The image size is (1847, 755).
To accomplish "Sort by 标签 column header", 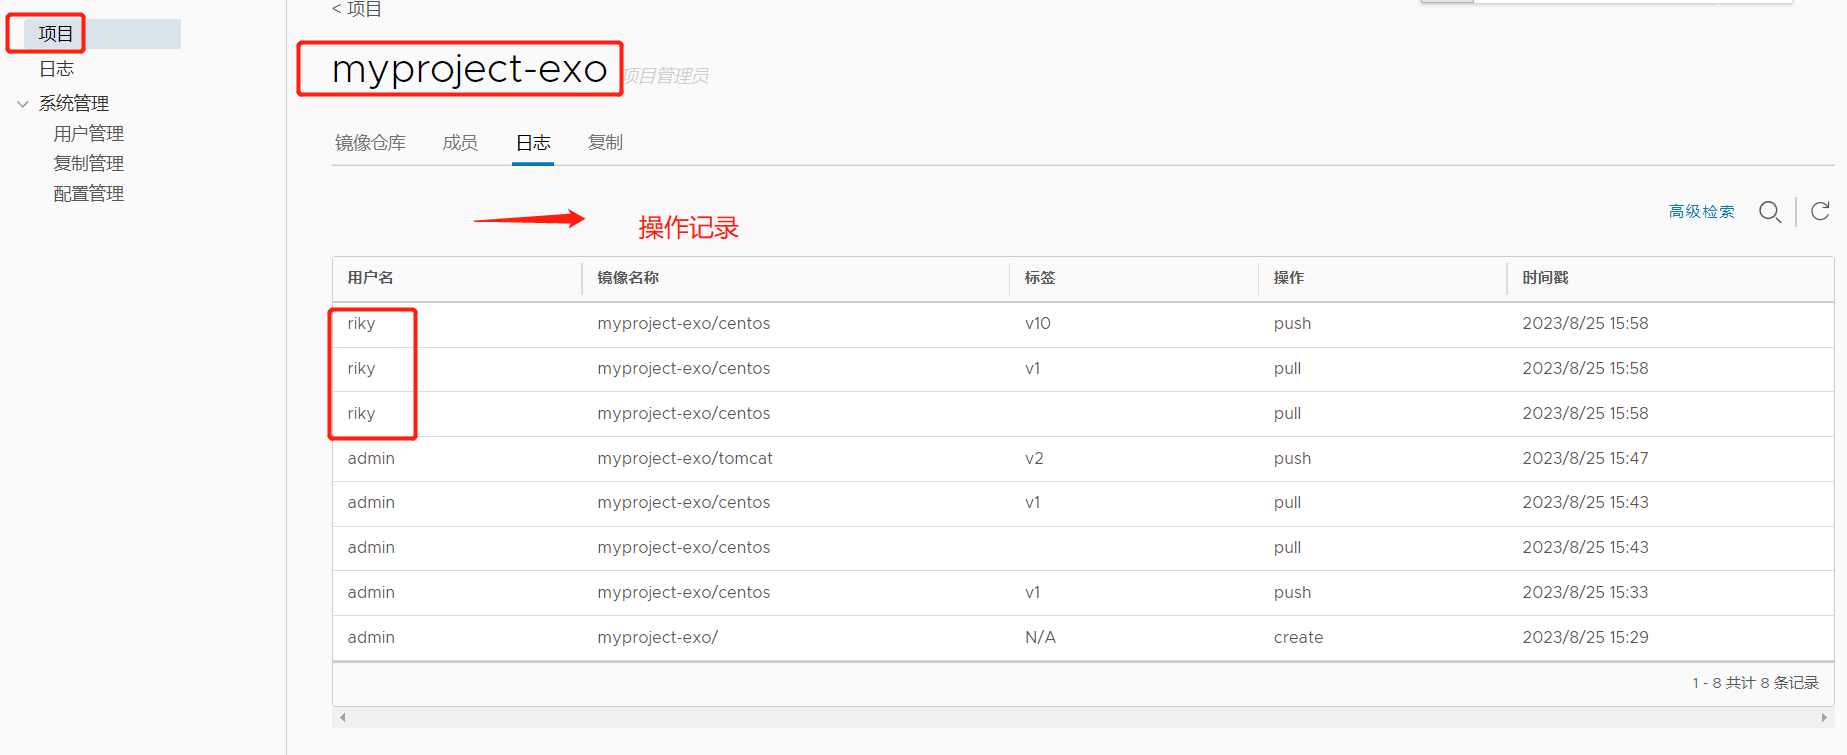I will [1040, 278].
